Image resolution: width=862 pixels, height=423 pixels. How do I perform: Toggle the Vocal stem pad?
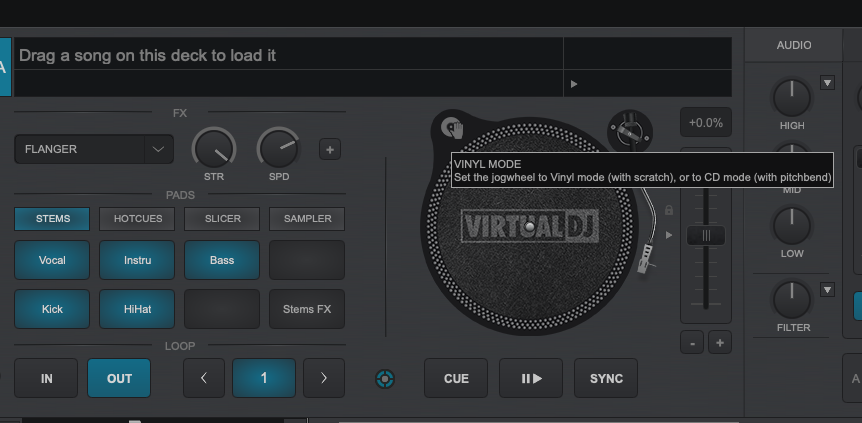click(x=52, y=260)
